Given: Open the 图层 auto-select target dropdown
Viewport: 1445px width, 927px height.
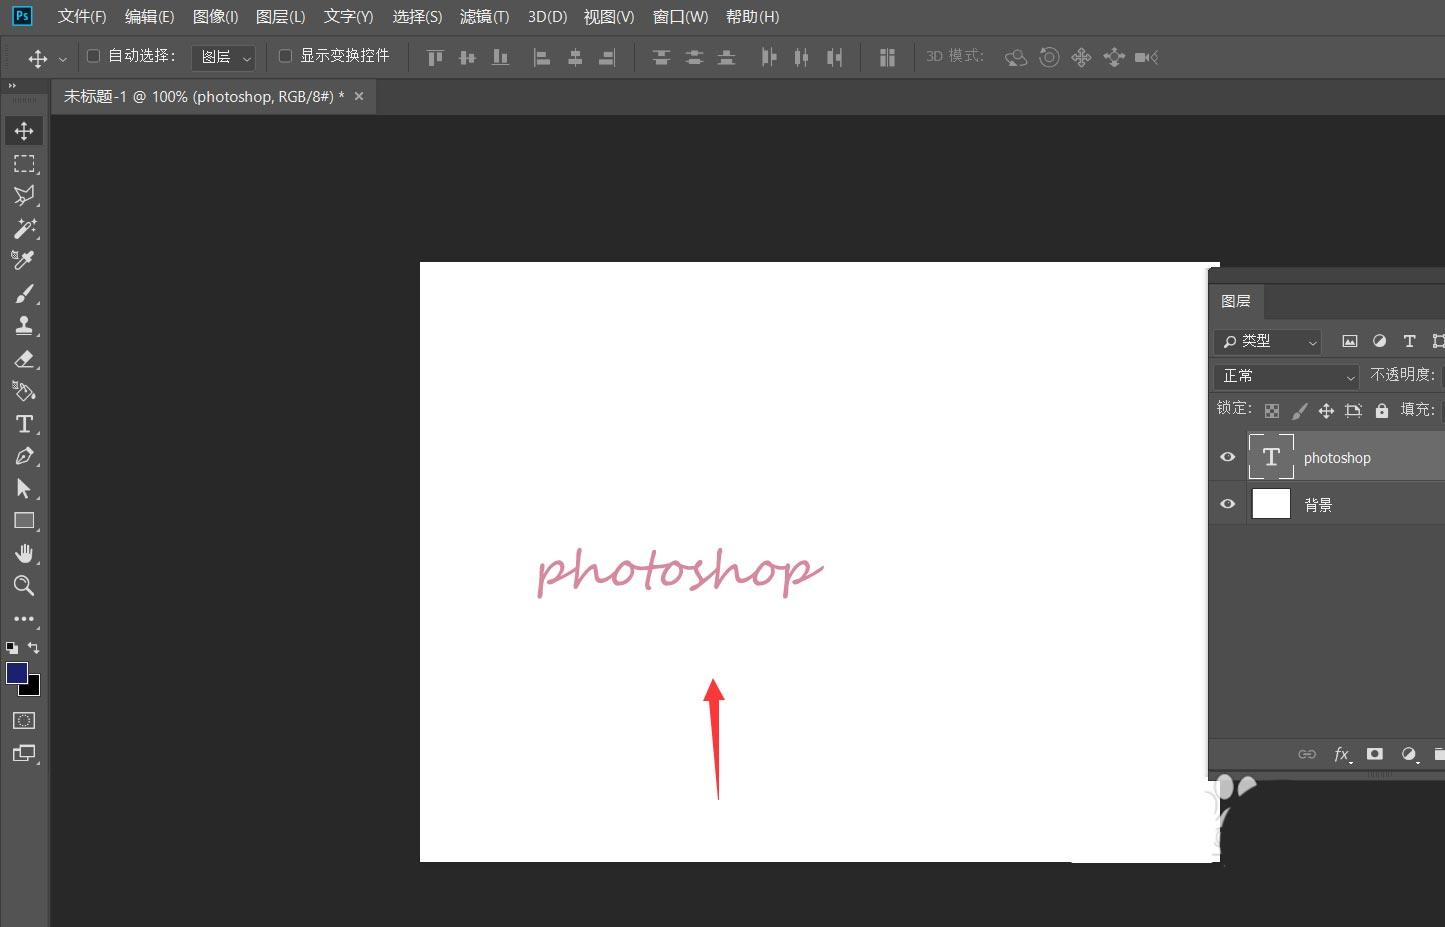Looking at the screenshot, I should pos(223,58).
